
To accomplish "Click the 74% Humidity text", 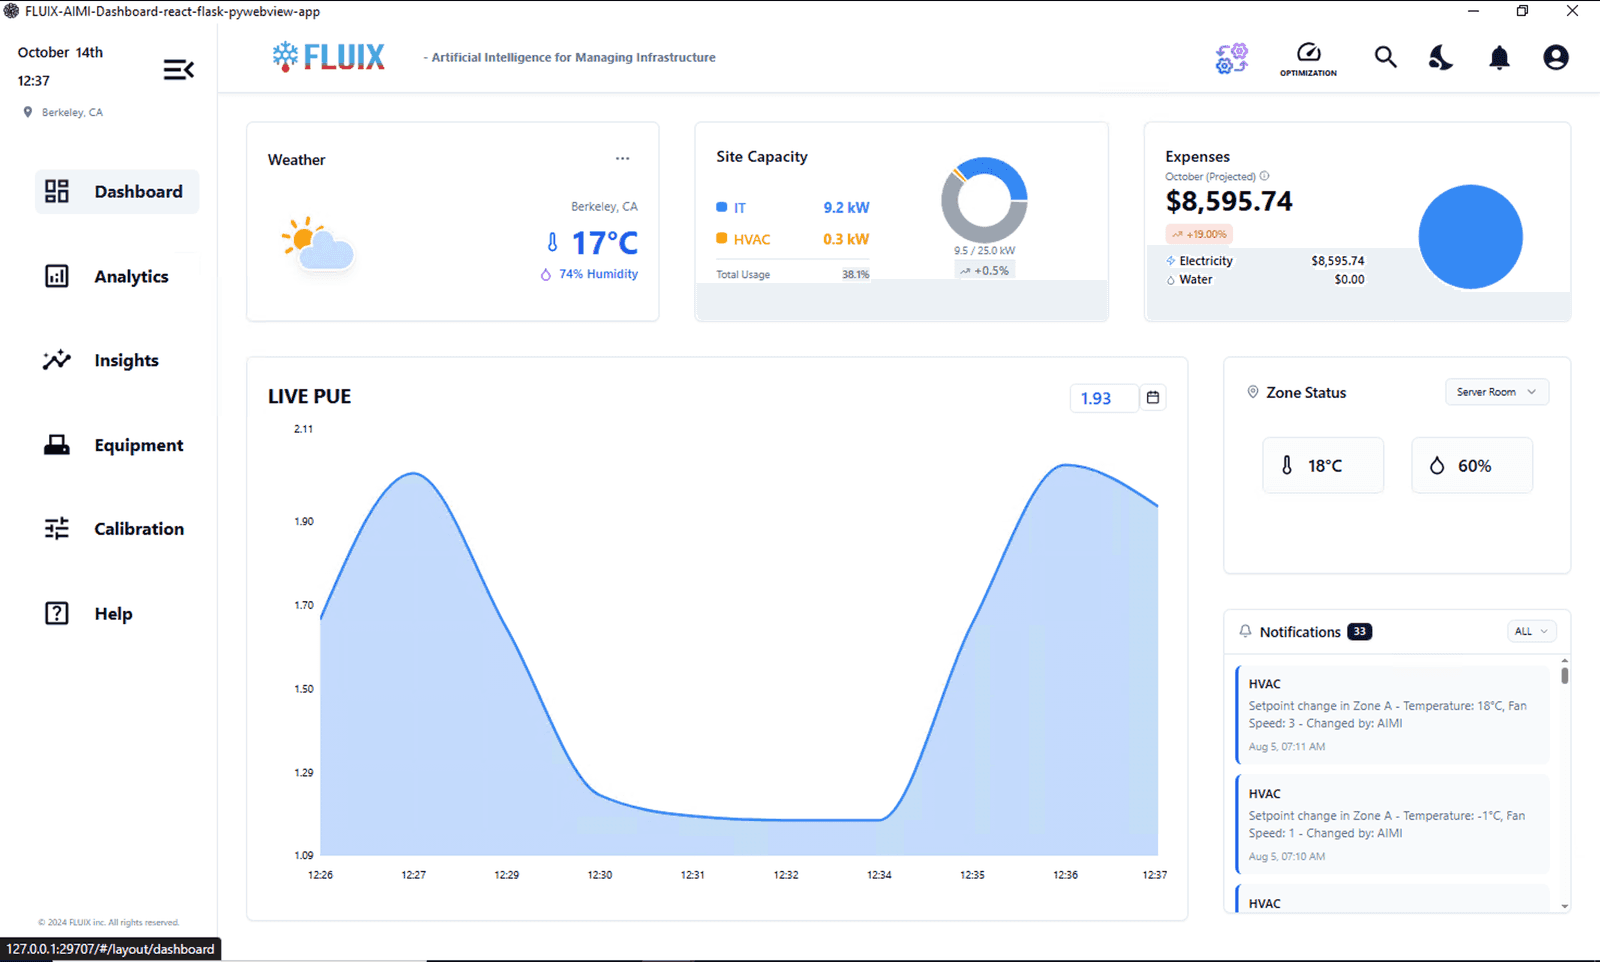I will (598, 274).
